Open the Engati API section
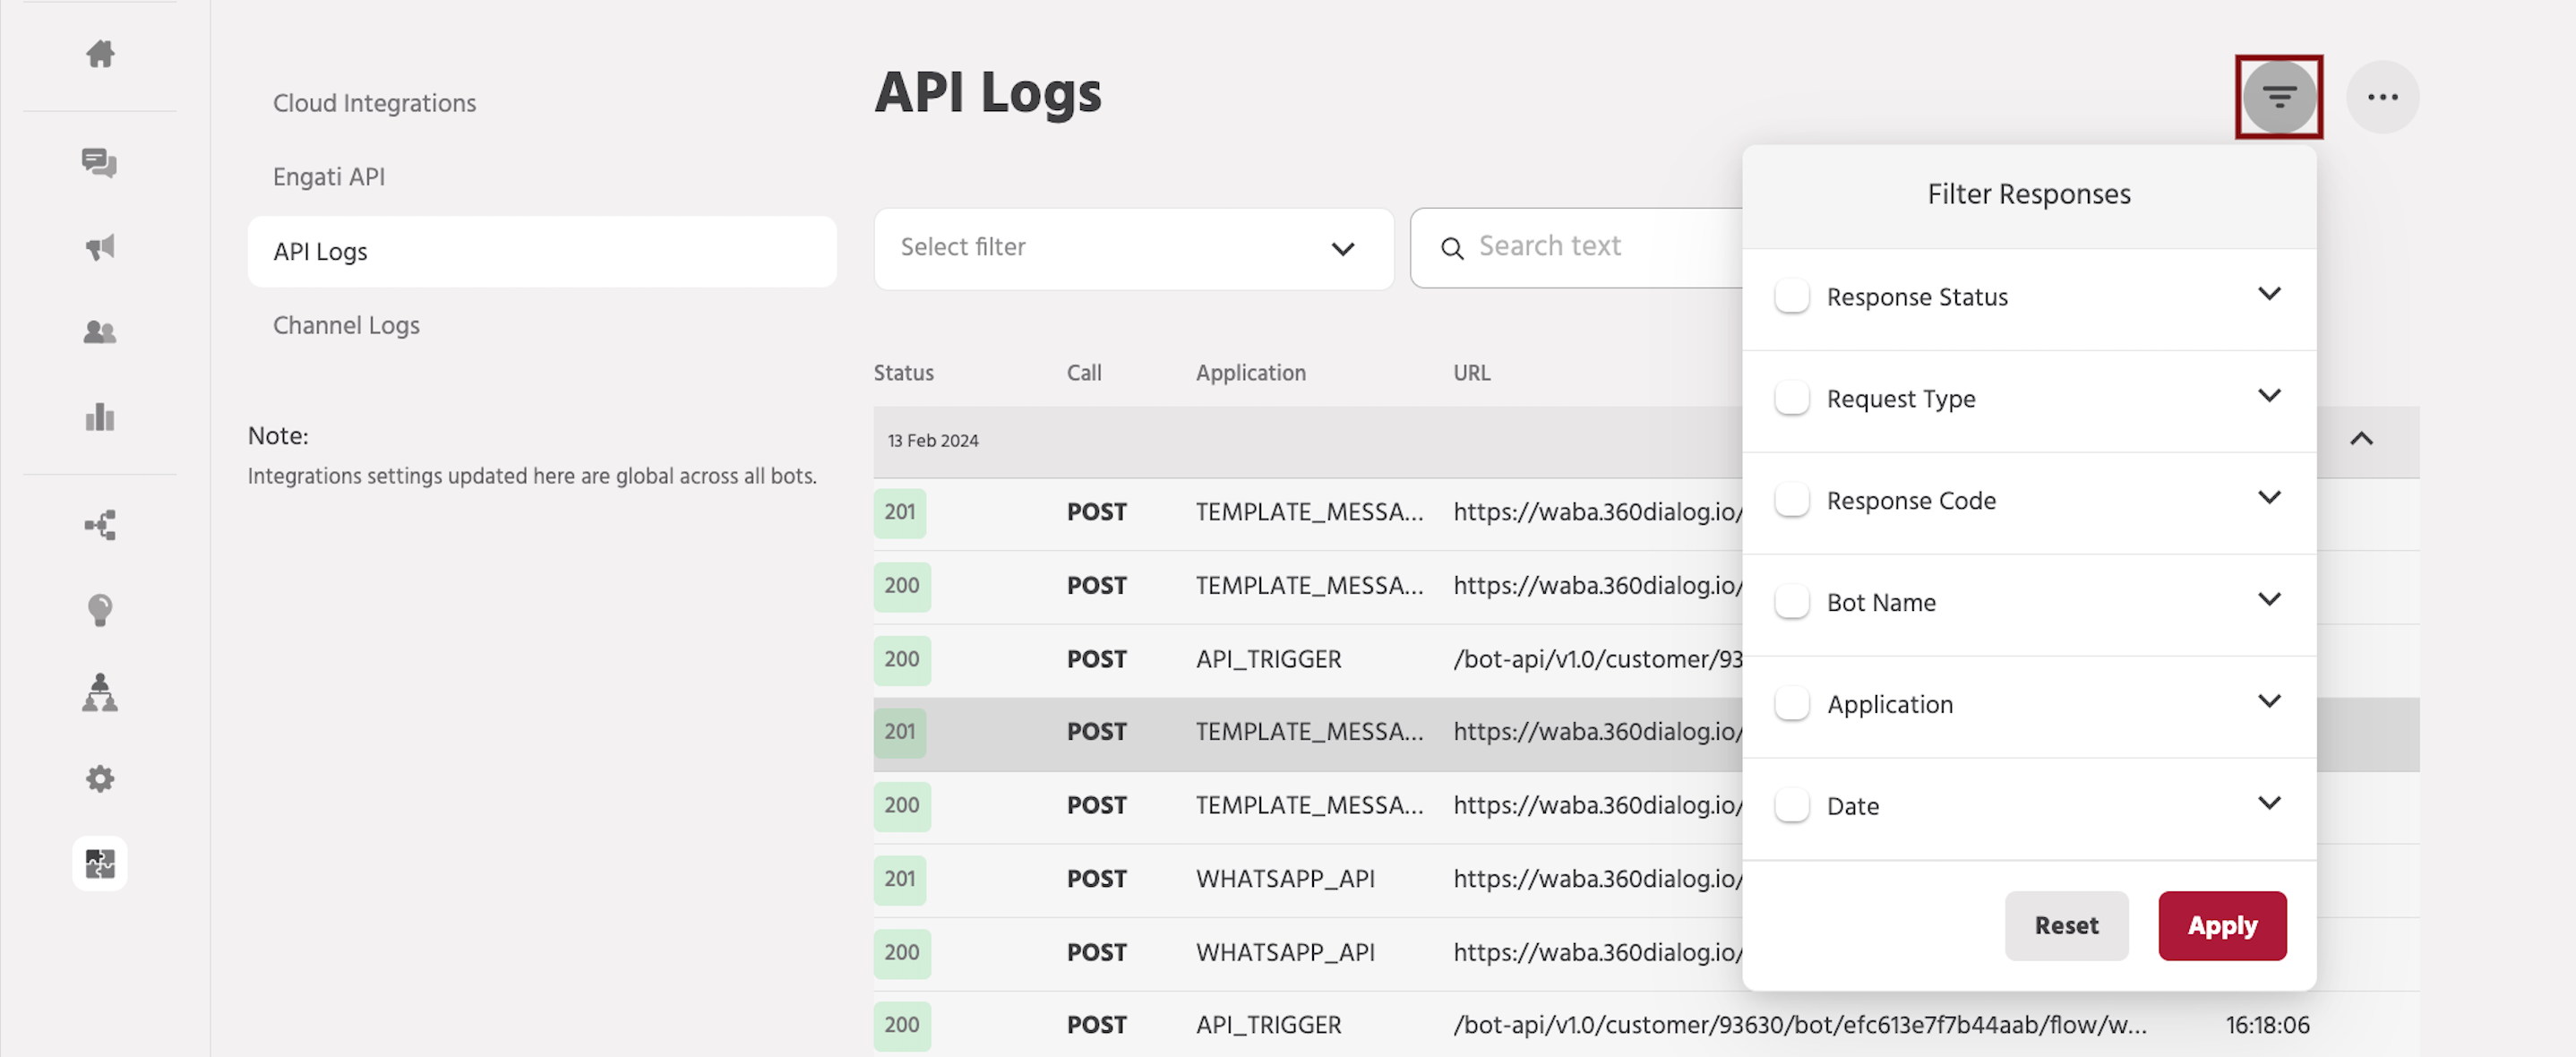 tap(328, 176)
